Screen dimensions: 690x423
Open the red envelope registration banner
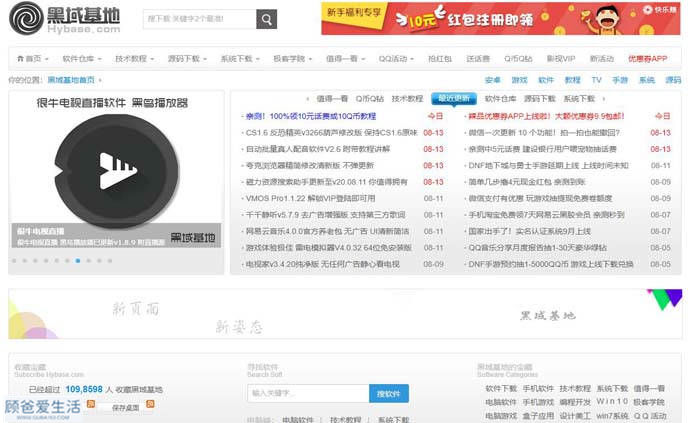point(501,18)
